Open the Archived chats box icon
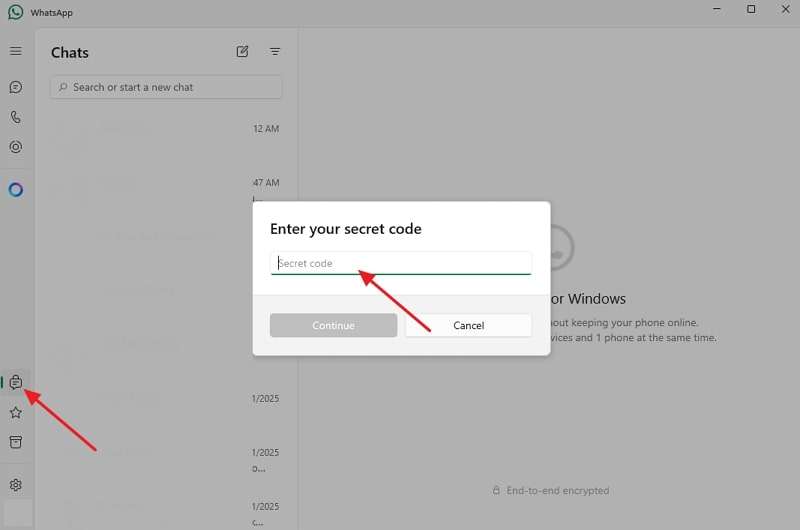Screen dimensions: 800x530 [15, 442]
